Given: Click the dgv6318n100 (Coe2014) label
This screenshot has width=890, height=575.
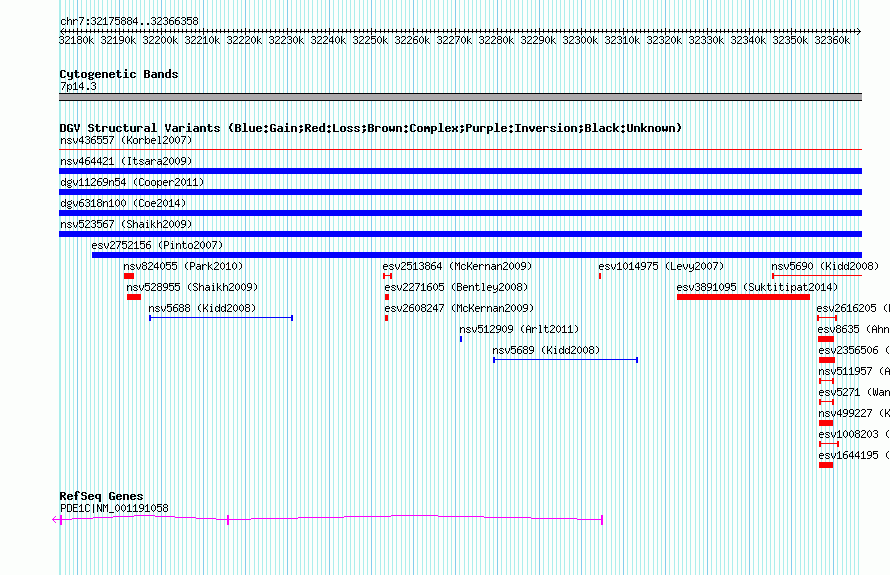Looking at the screenshot, I should point(123,203).
